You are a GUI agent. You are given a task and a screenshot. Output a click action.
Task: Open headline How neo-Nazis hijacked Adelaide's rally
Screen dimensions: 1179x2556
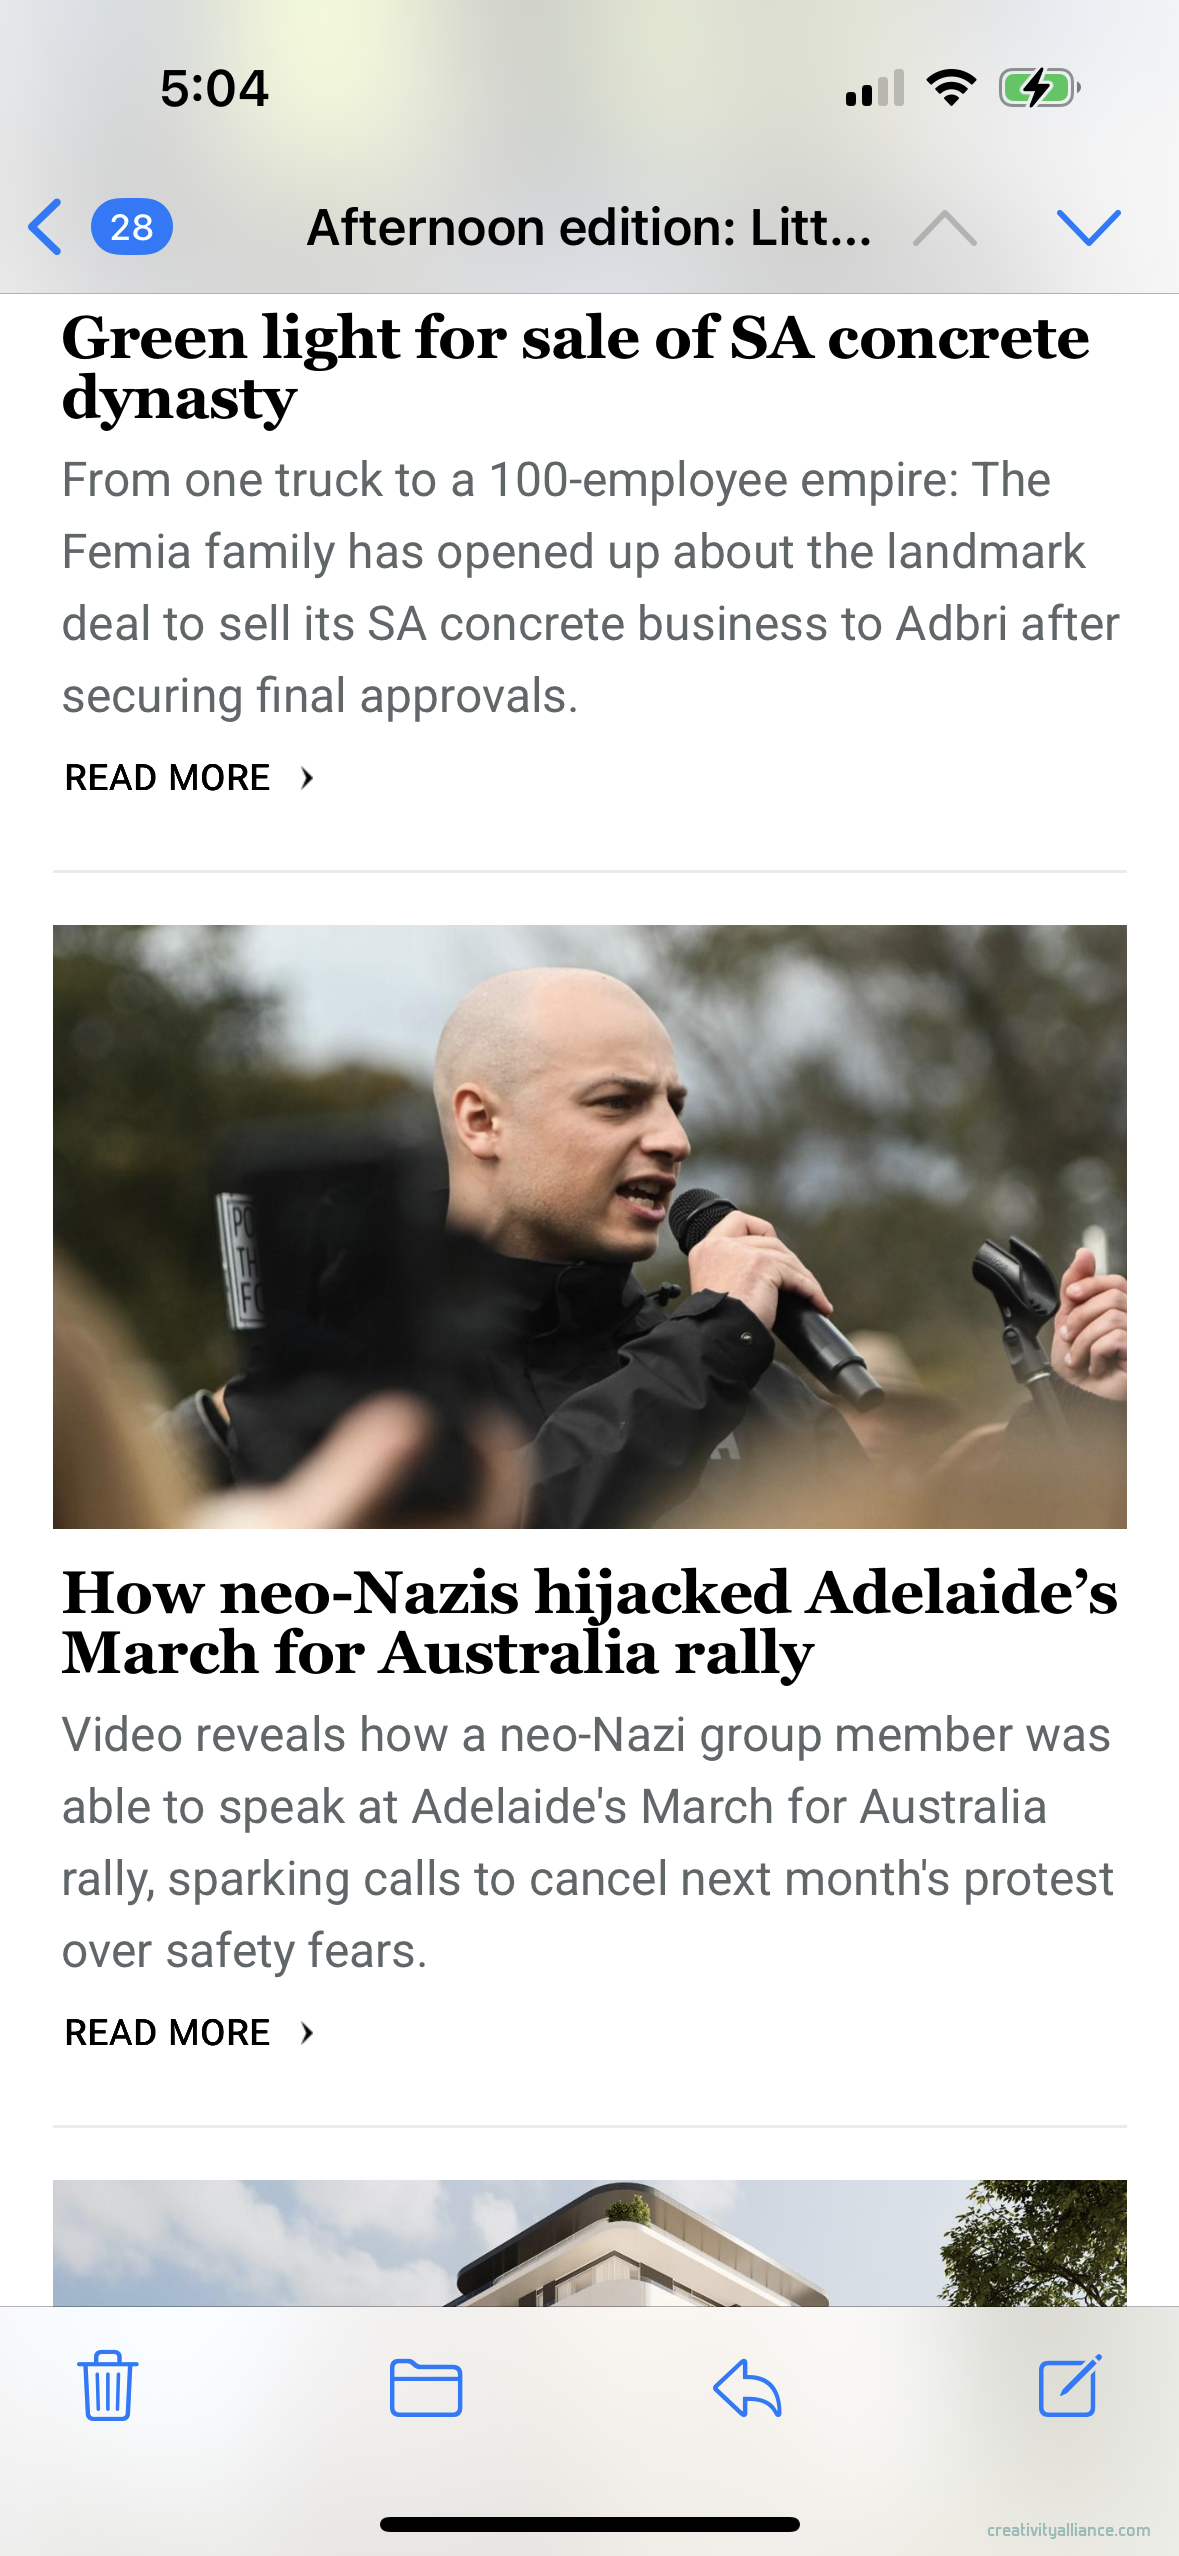[x=590, y=1622]
